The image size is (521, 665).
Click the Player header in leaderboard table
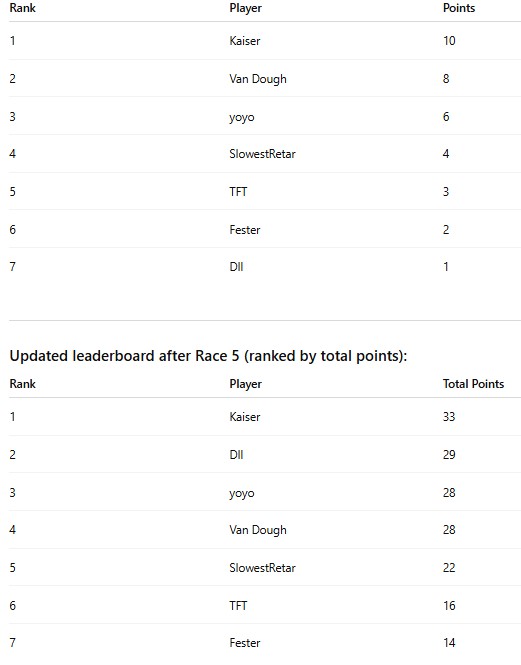[x=246, y=384]
